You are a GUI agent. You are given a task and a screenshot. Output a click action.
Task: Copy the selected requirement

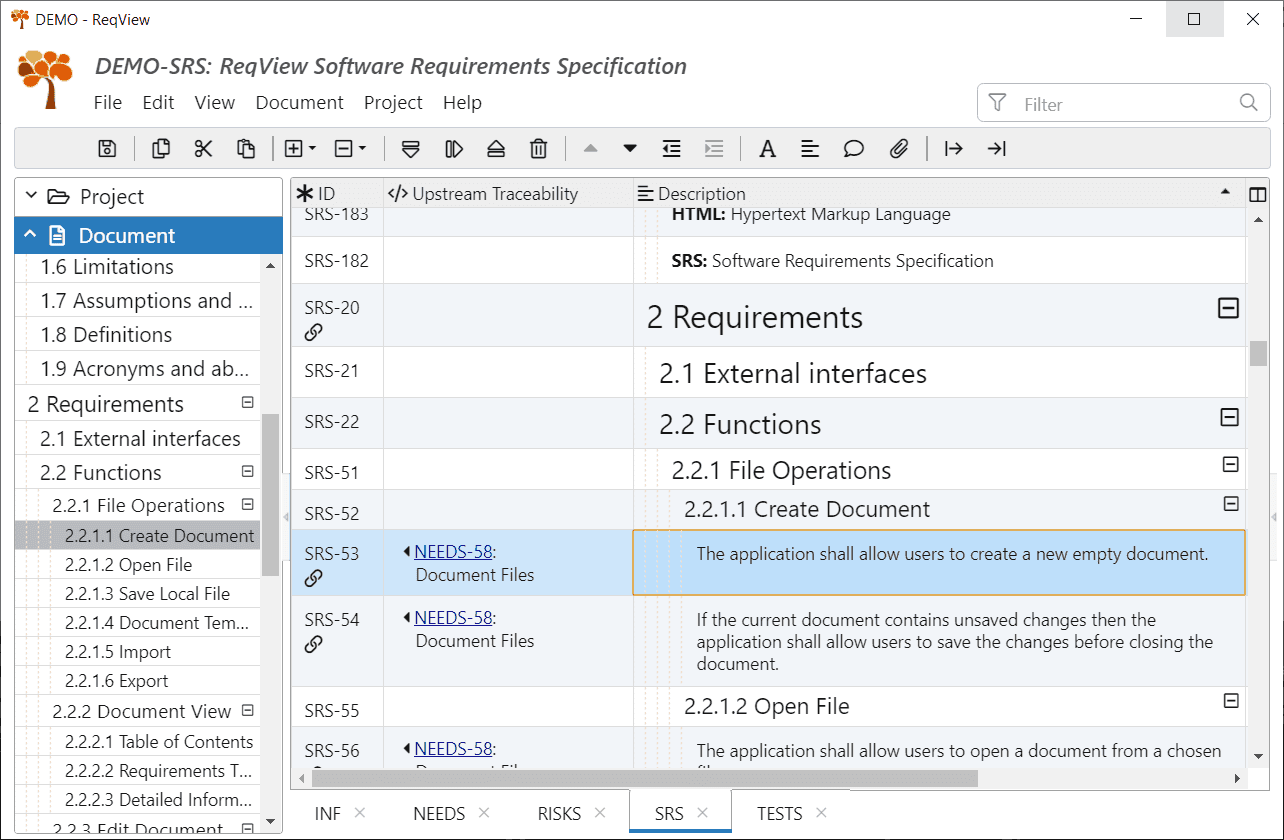160,148
